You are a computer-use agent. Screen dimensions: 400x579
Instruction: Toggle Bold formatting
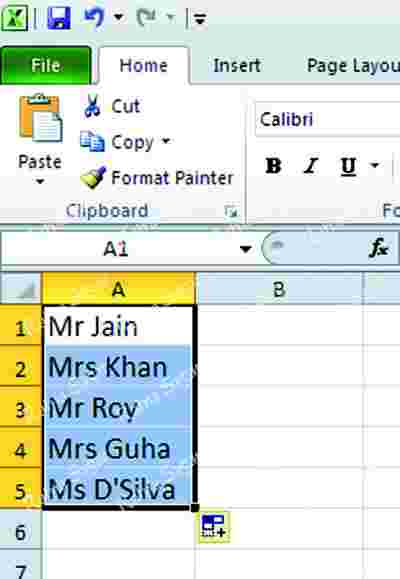[274, 165]
